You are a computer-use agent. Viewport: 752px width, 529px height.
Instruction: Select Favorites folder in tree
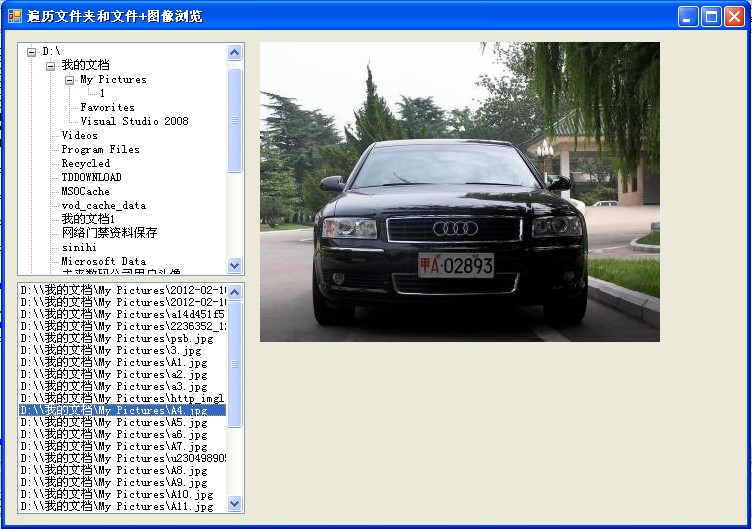[x=107, y=107]
